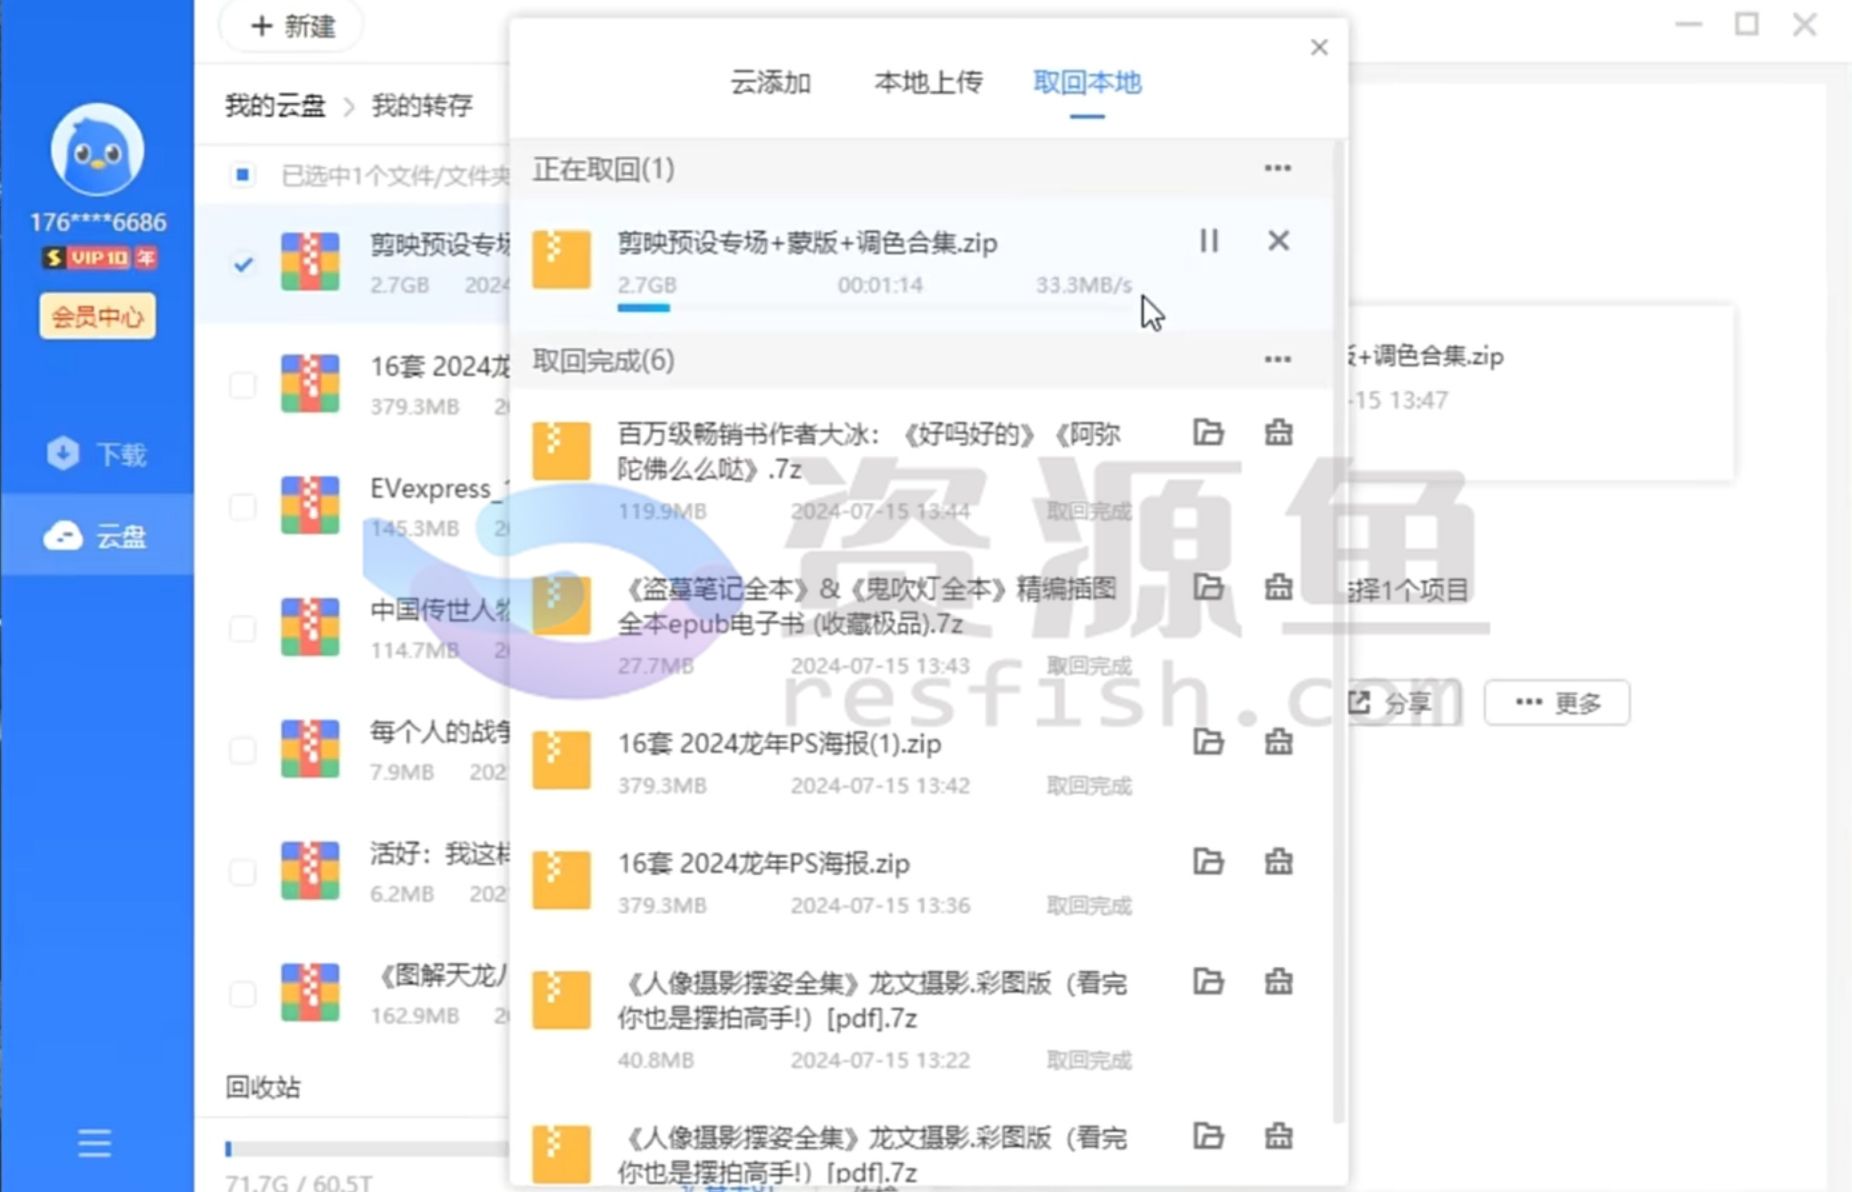Screen dimensions: 1852x1192
Task: Close the transfer popup panel
Action: pyautogui.click(x=1319, y=47)
